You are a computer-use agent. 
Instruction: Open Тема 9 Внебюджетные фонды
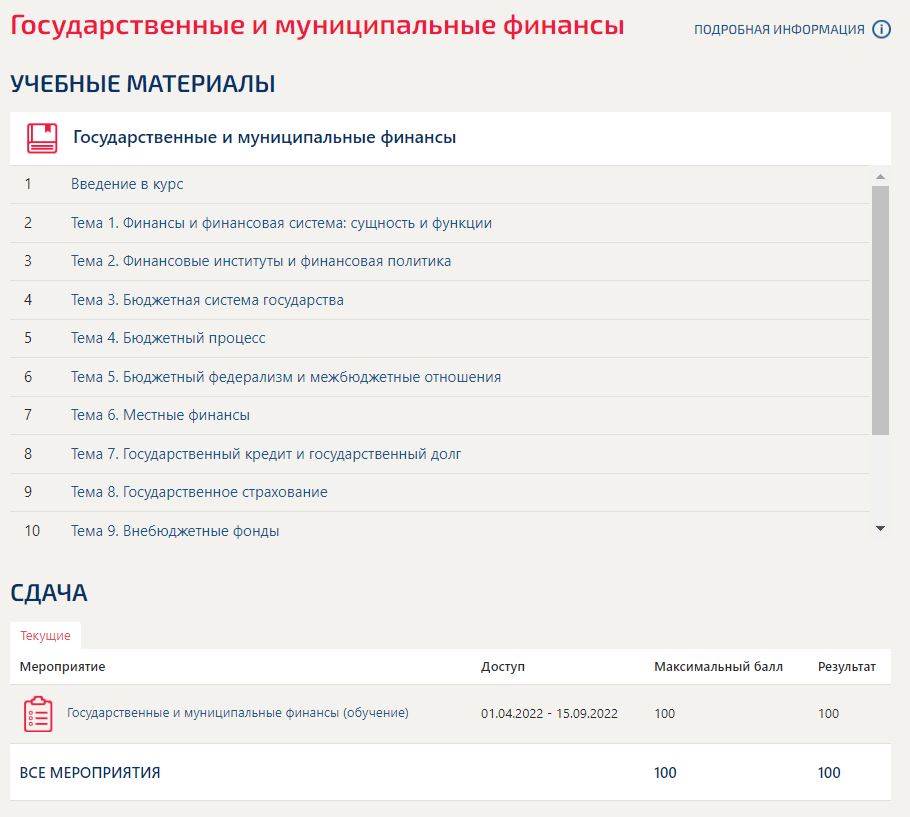[x=175, y=531]
